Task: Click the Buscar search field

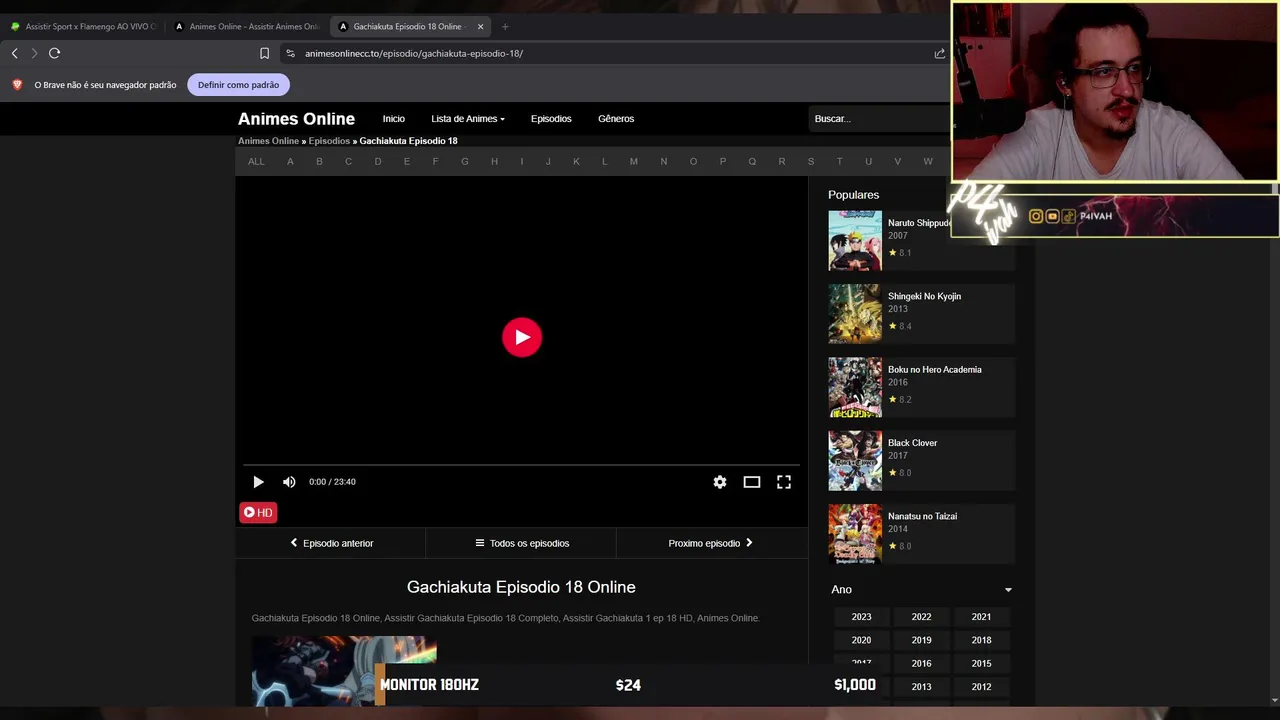Action: click(x=878, y=118)
